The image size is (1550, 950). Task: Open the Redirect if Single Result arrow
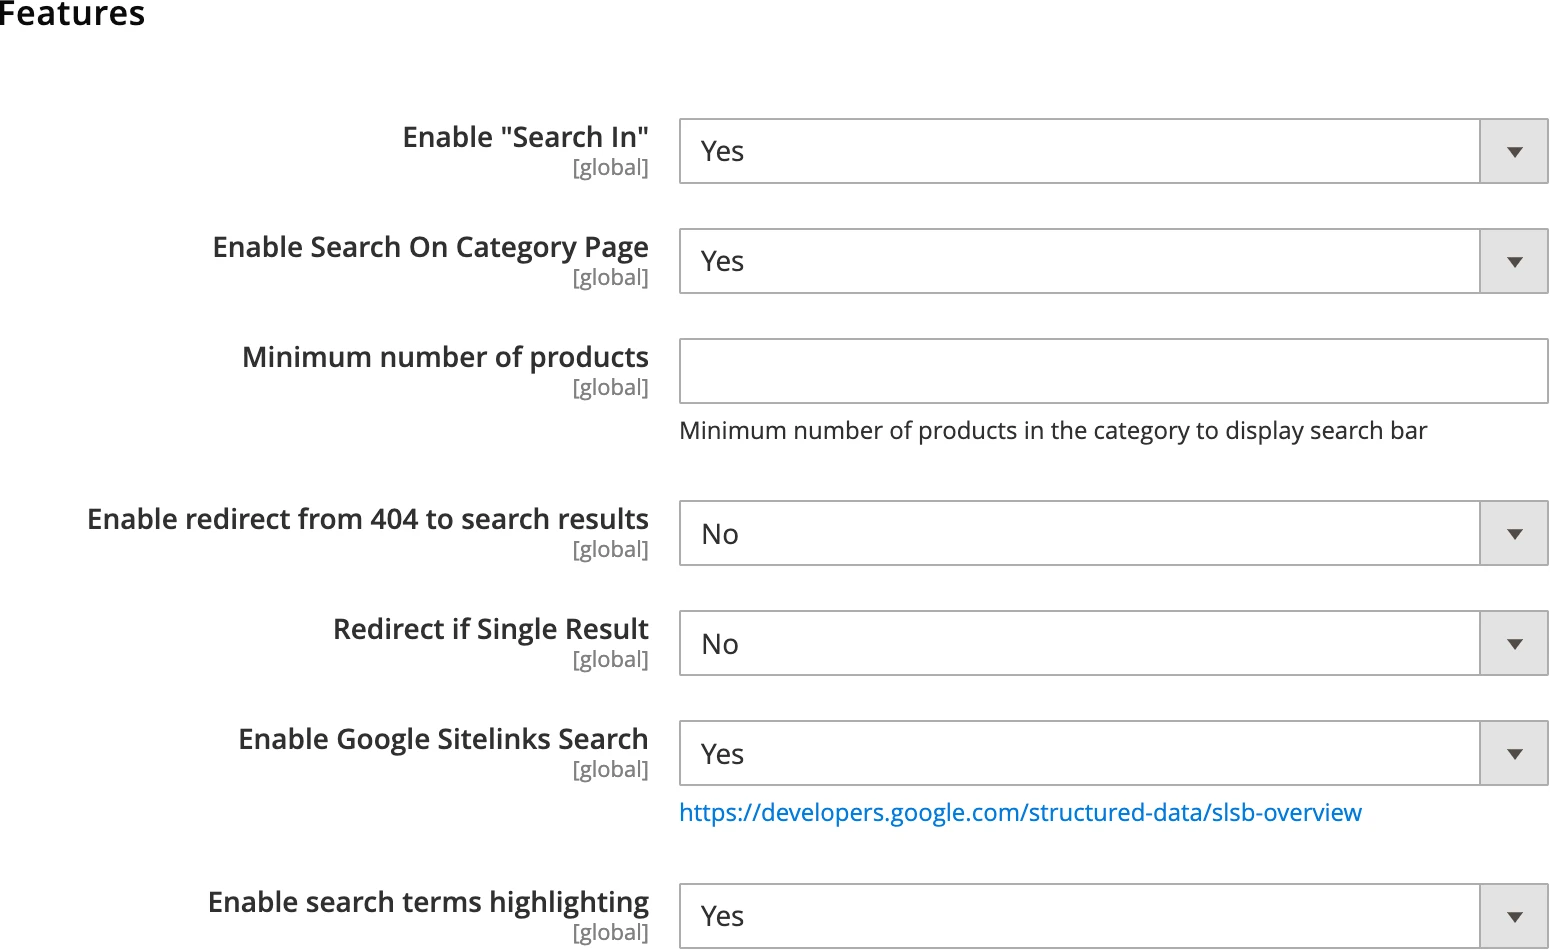pos(1513,643)
